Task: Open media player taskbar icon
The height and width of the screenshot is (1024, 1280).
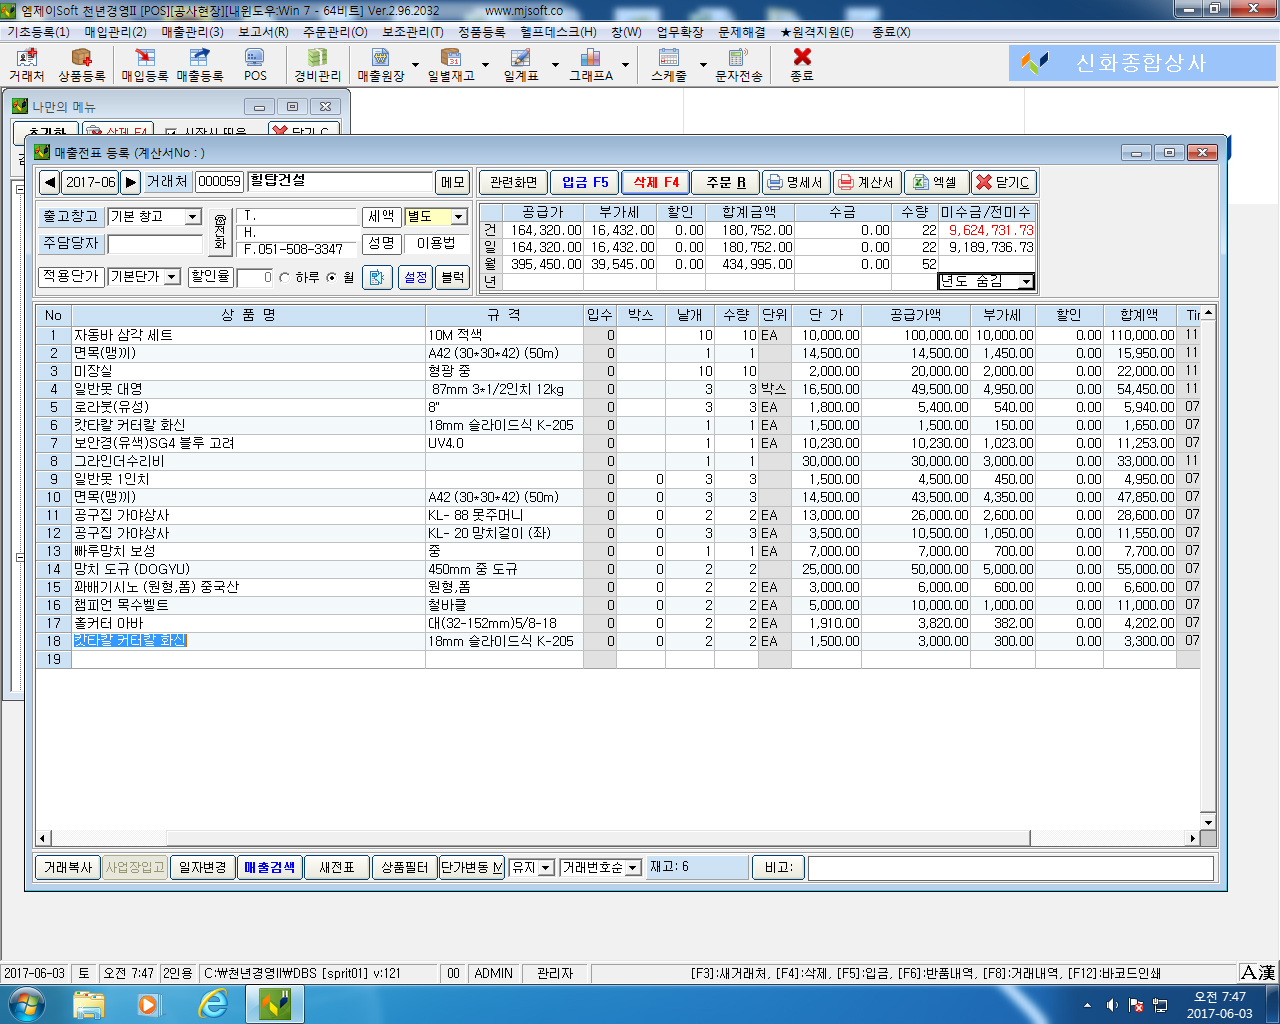Action: pos(149,1004)
